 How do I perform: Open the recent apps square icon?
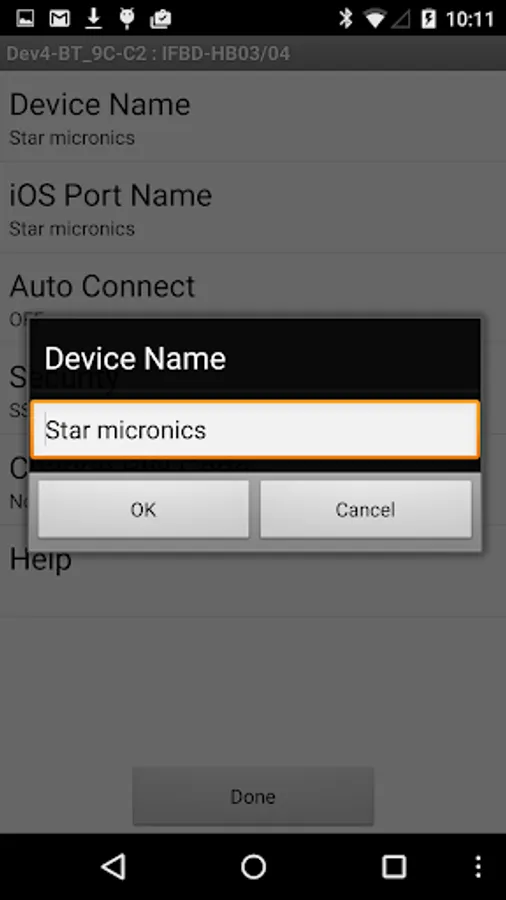coord(394,867)
